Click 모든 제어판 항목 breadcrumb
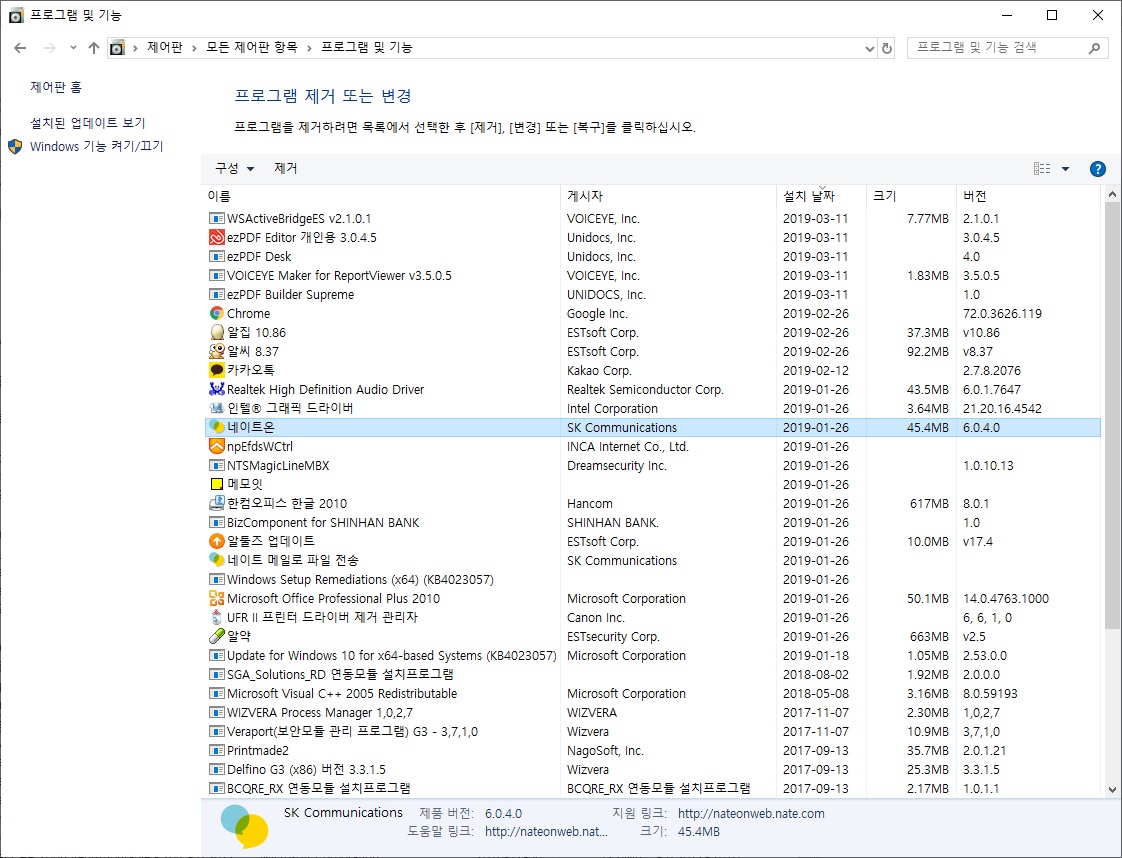This screenshot has height=858, width=1122. point(252,47)
